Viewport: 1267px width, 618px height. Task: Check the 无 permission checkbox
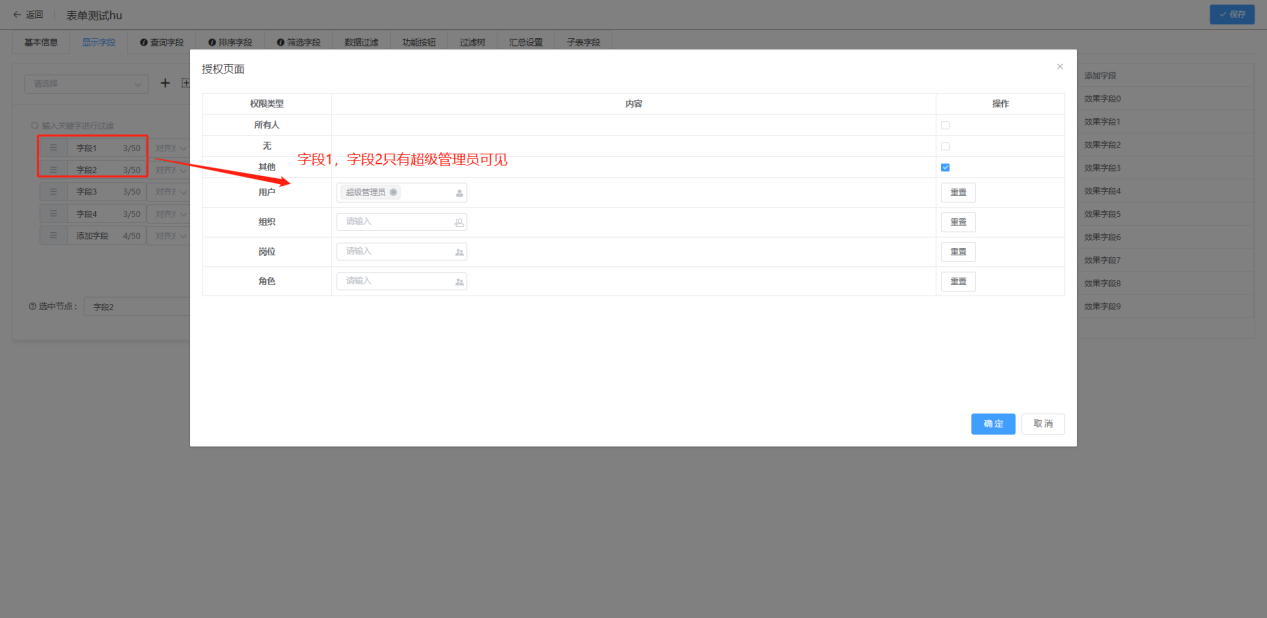(x=945, y=146)
